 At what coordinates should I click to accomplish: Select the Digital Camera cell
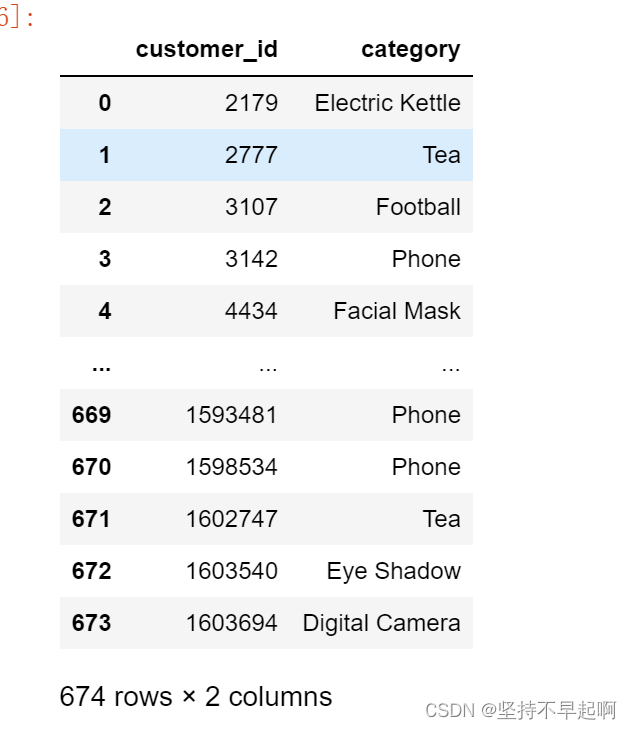[381, 623]
